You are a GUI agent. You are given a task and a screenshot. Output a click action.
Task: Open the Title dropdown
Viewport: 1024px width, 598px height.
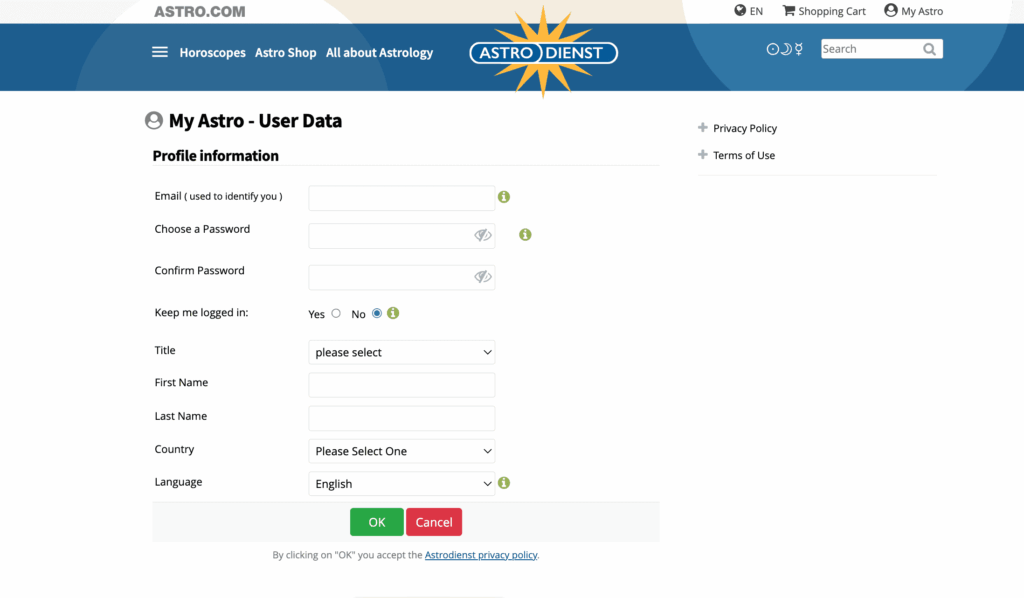(x=402, y=352)
